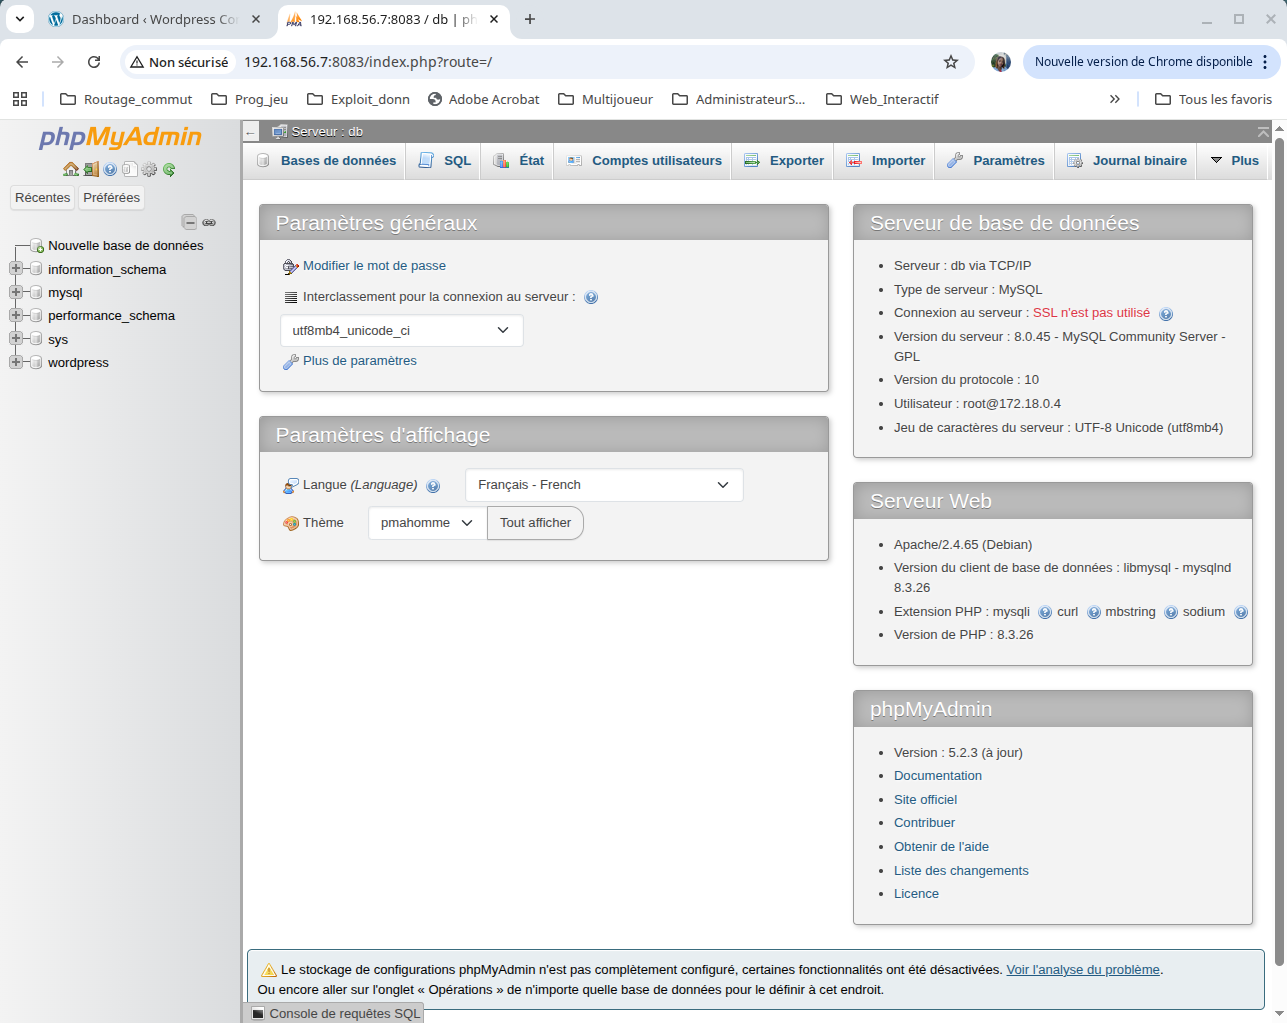Image resolution: width=1287 pixels, height=1023 pixels.
Task: Refresh the navigation panel with the green arrow icon
Action: click(169, 169)
